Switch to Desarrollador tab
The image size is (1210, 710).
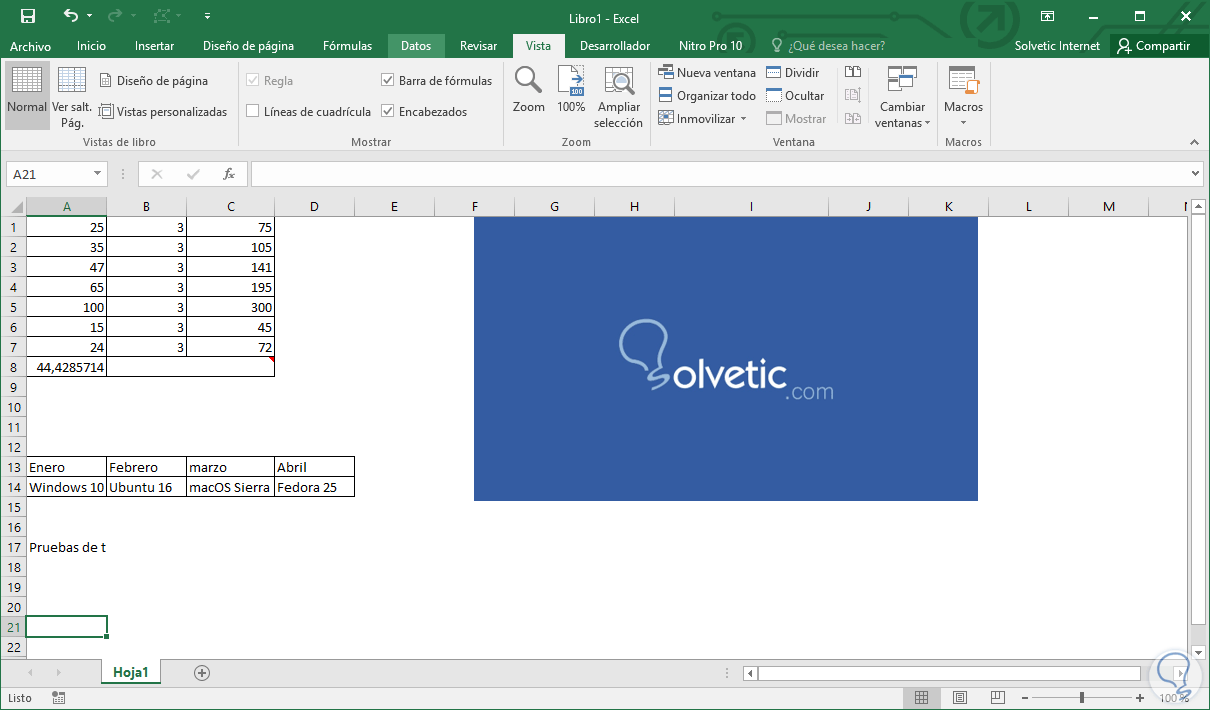[x=615, y=46]
